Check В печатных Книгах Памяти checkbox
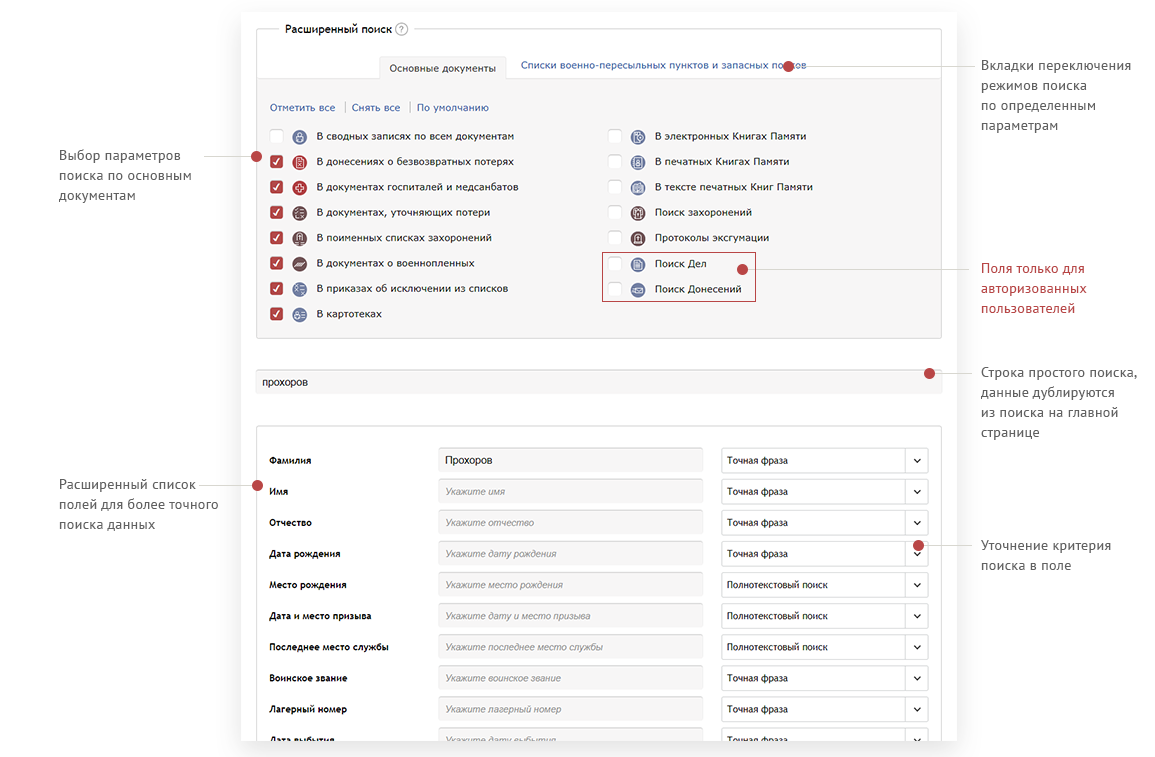The image size is (1155, 757). coord(614,161)
